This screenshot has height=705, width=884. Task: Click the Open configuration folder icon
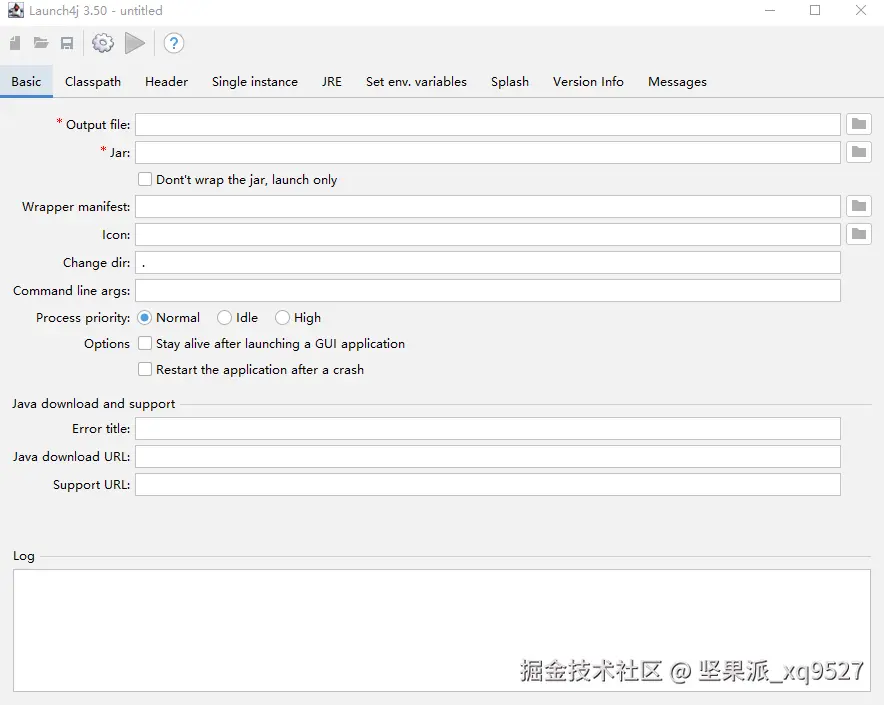[x=41, y=43]
